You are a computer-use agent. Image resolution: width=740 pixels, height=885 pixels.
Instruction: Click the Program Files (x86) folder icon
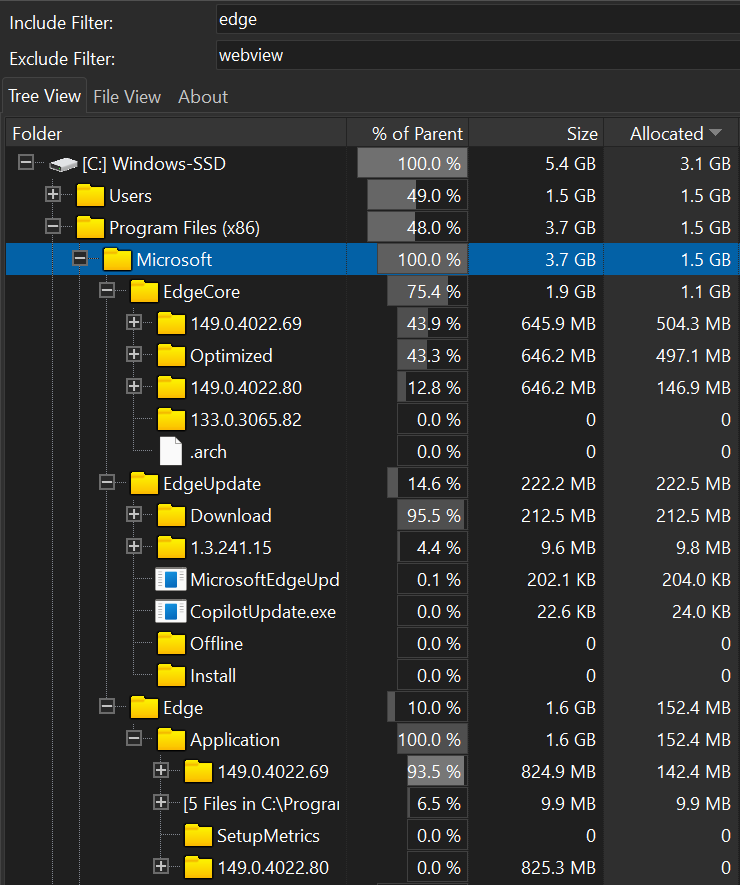(x=90, y=228)
